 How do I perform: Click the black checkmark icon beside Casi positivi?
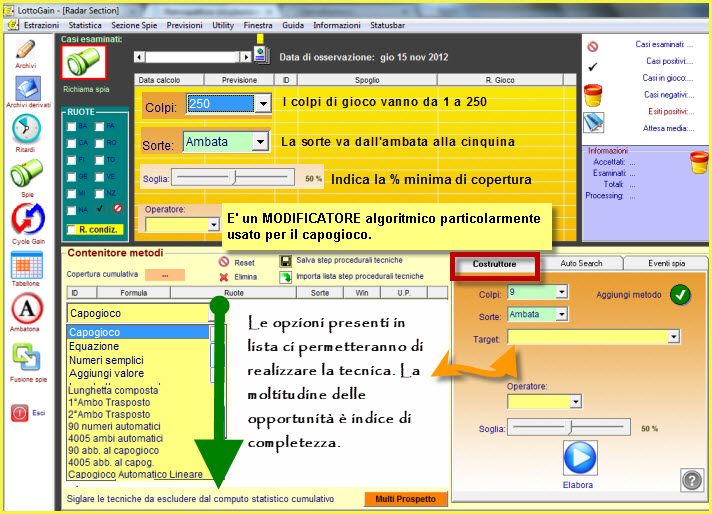pyautogui.click(x=592, y=67)
